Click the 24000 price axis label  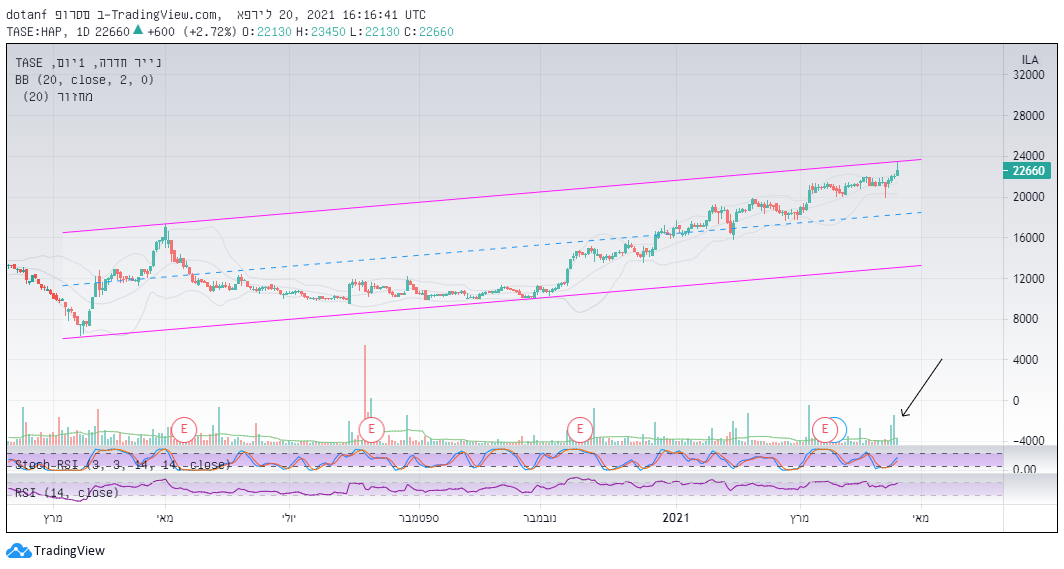(1028, 156)
